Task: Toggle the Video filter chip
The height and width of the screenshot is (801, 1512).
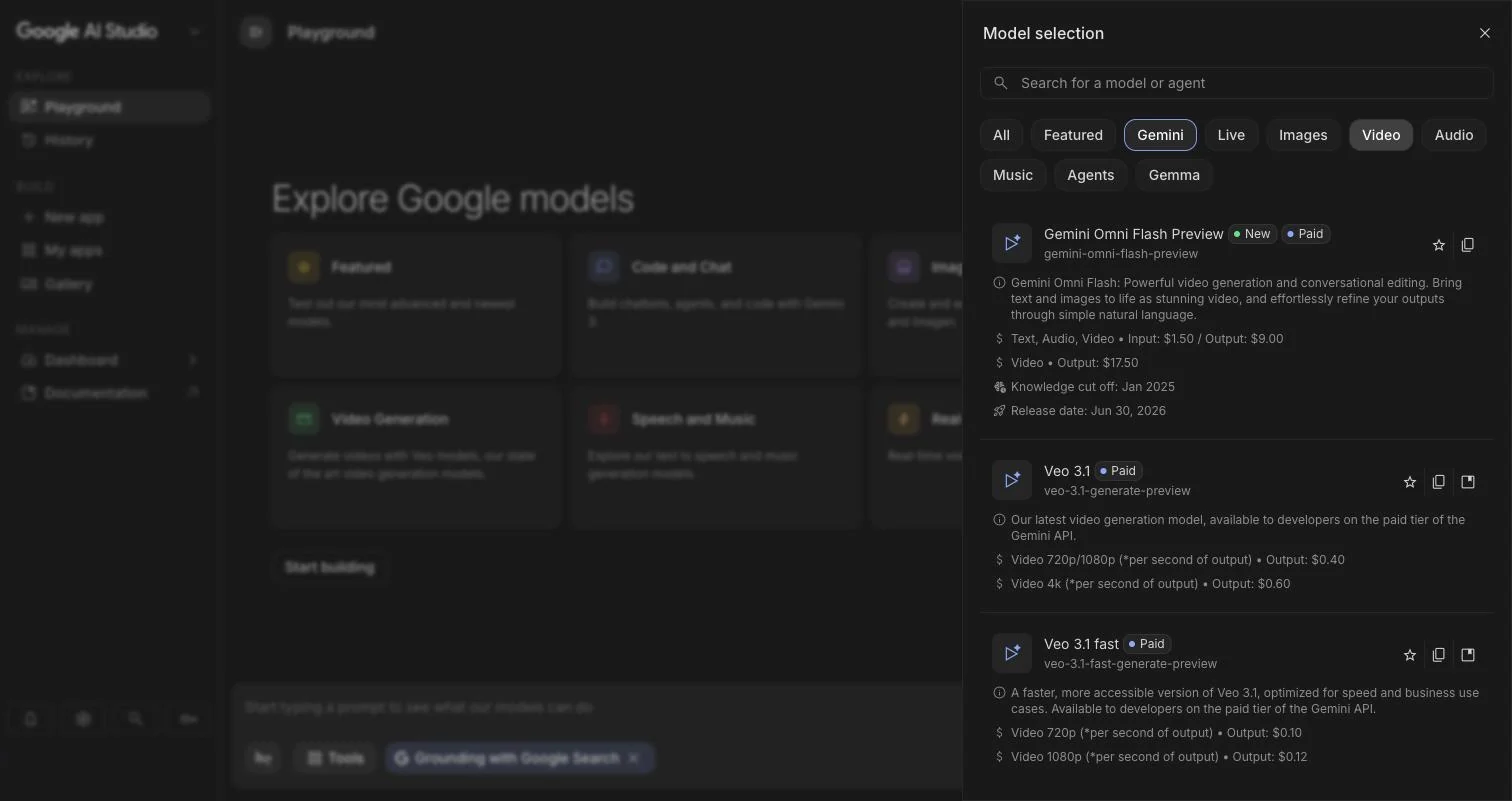Action: pos(1381,135)
